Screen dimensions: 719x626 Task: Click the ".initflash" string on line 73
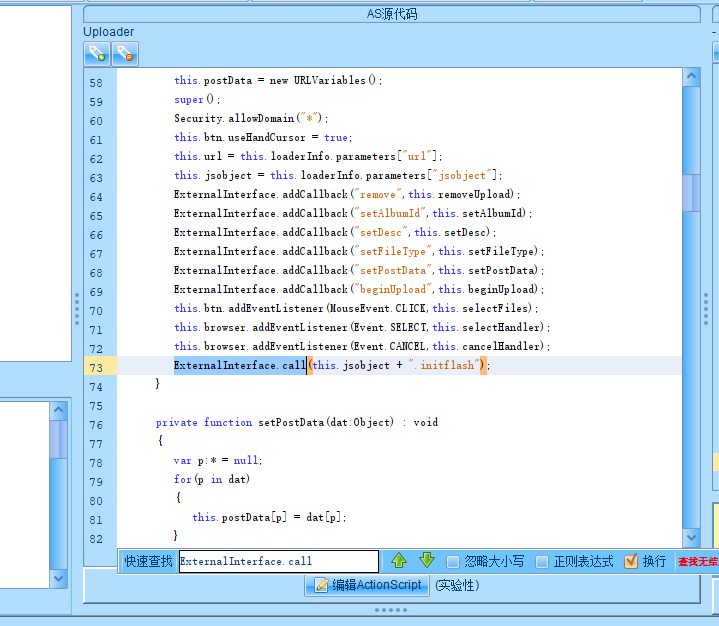444,365
